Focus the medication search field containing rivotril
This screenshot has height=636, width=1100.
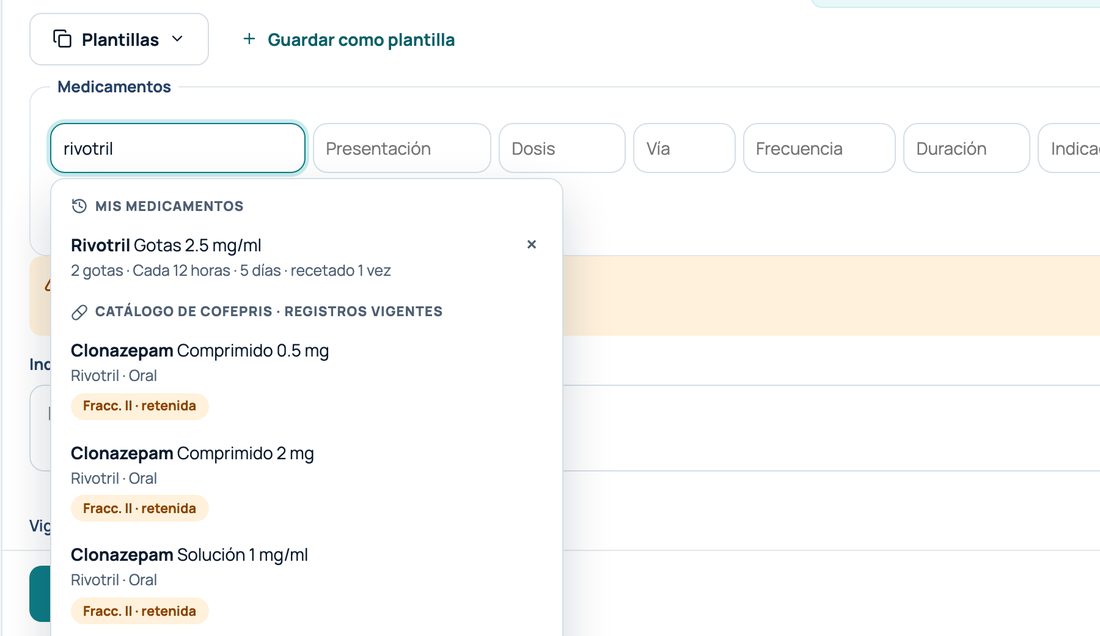(177, 148)
